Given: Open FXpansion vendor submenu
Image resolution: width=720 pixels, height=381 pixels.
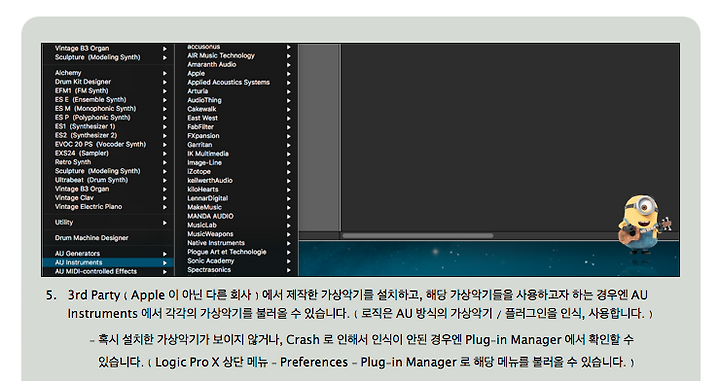Looking at the screenshot, I should (x=237, y=136).
